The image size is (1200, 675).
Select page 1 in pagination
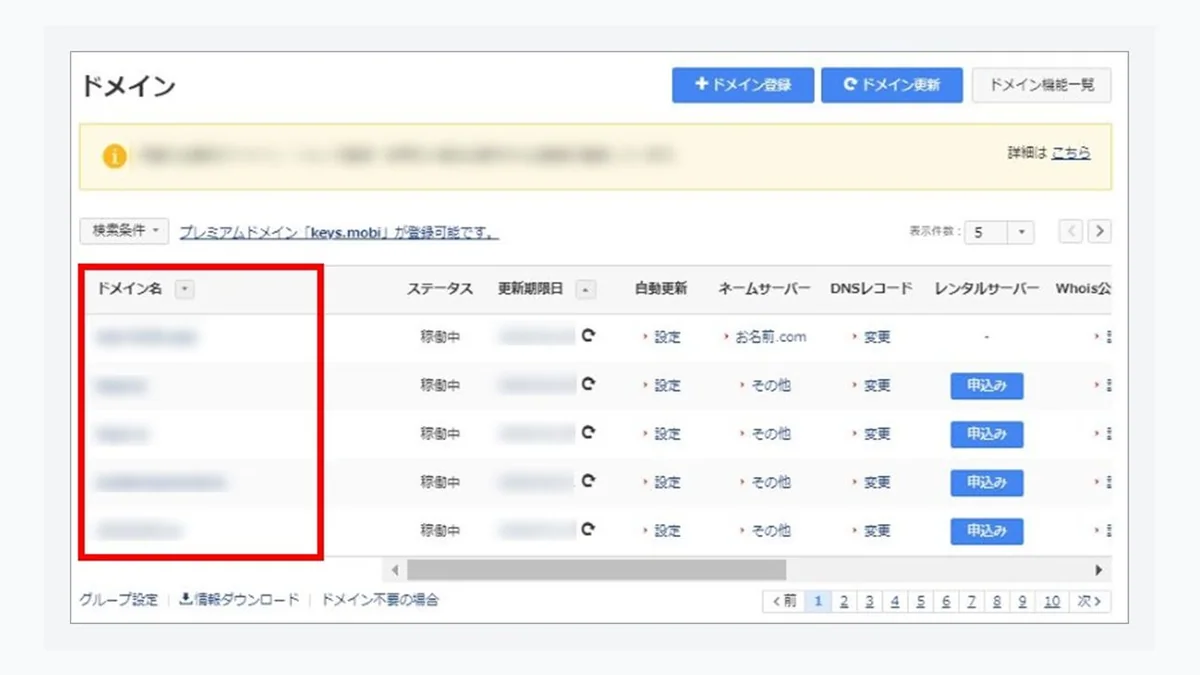point(818,601)
